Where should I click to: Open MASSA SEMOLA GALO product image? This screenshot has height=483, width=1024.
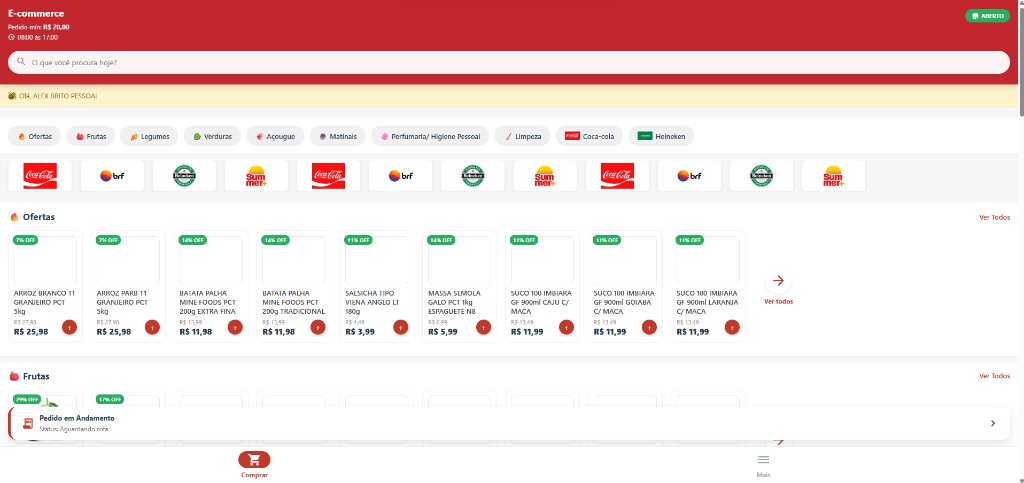click(x=459, y=260)
